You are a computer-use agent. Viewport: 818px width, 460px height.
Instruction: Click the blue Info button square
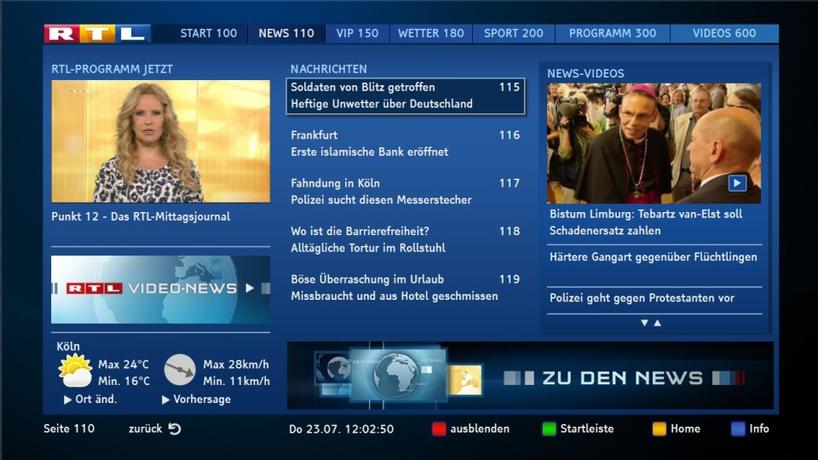(x=738, y=429)
